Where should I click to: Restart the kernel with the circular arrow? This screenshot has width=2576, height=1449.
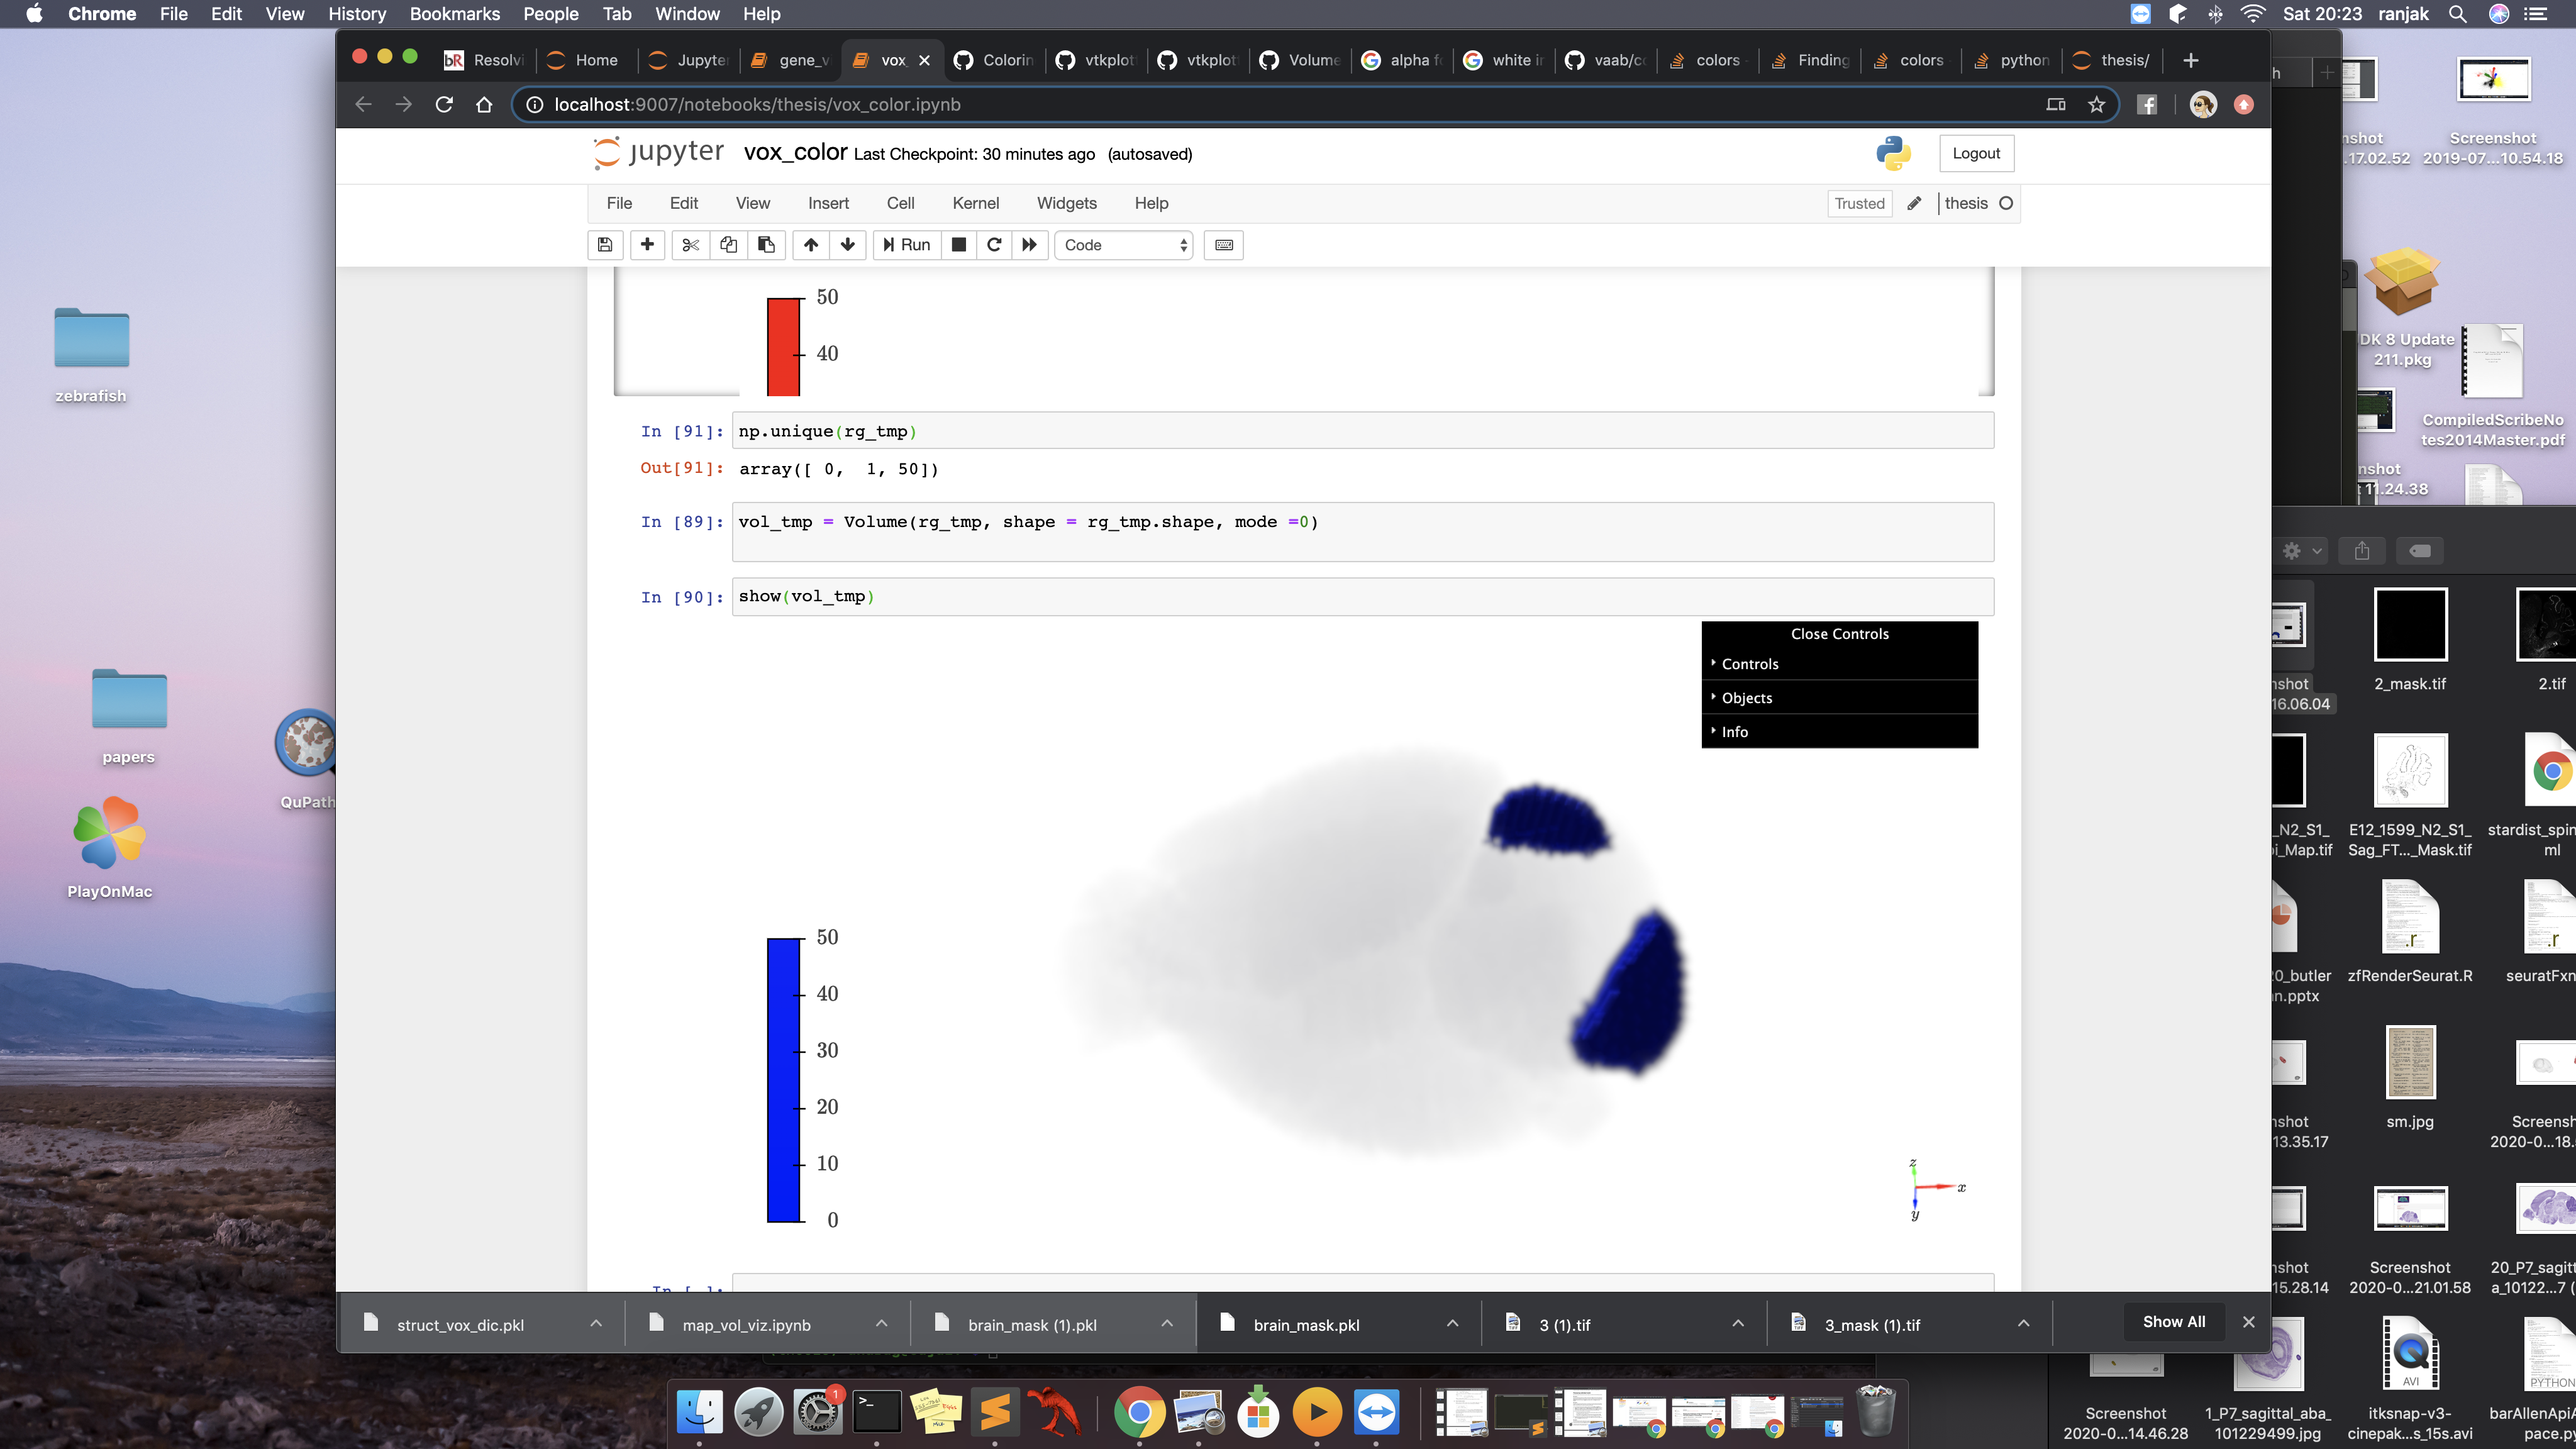994,245
